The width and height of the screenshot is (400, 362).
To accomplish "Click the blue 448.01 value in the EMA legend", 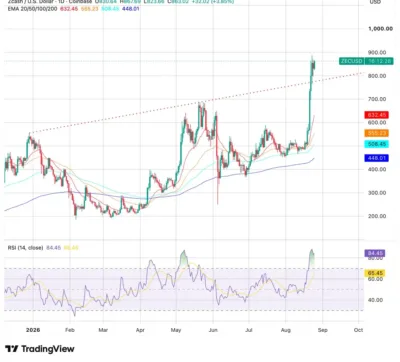I will pos(131,9).
